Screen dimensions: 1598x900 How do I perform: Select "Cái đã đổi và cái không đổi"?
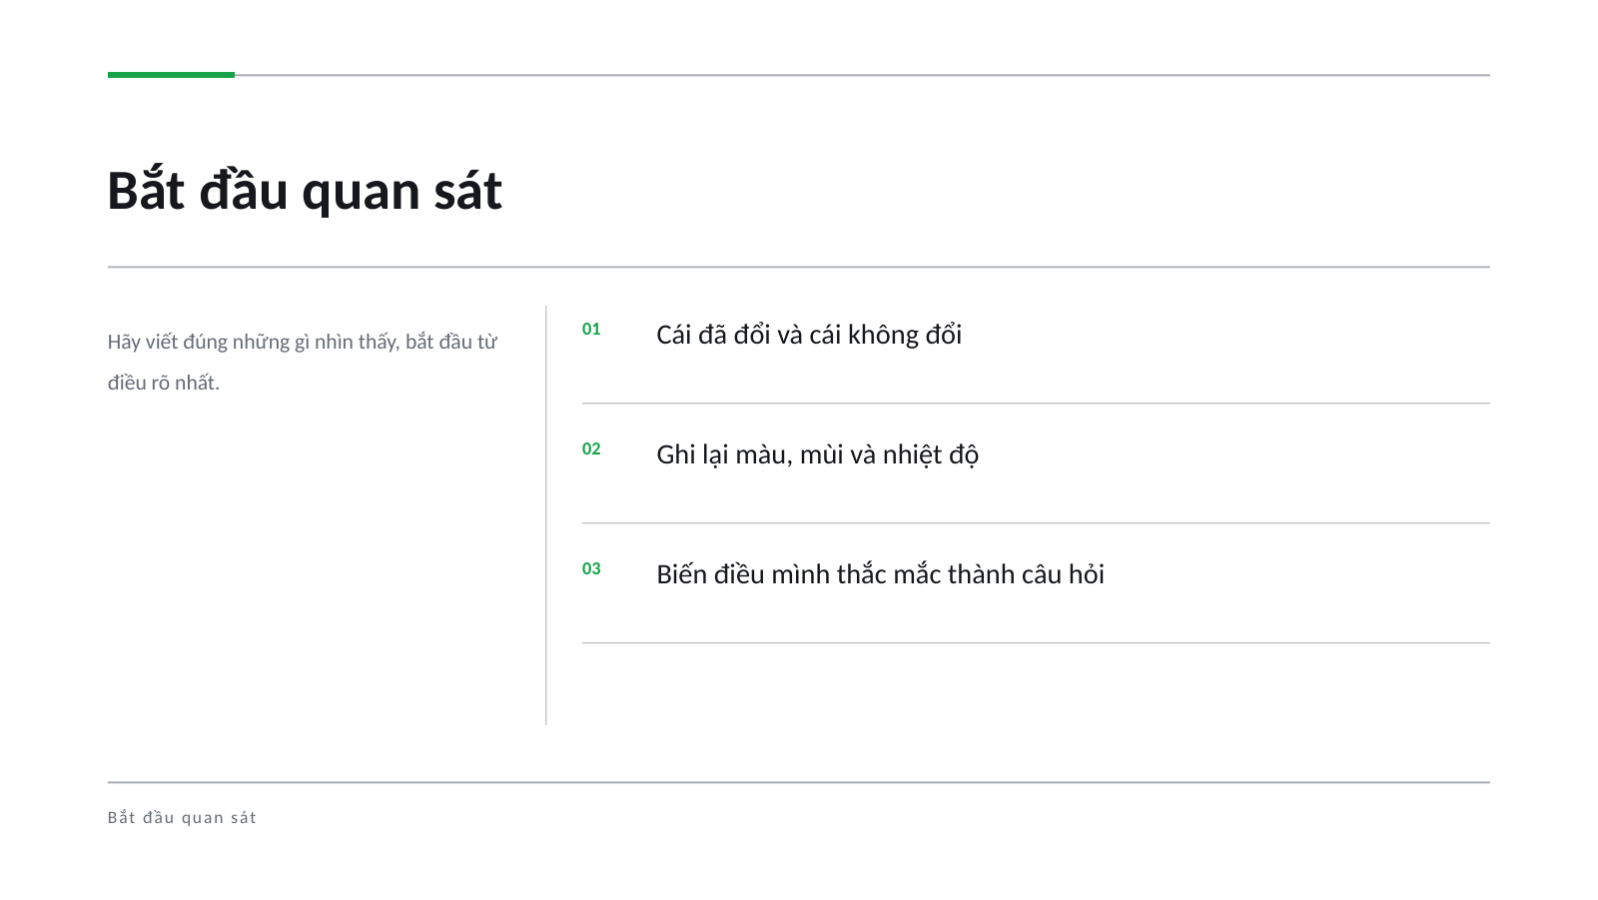tap(809, 334)
